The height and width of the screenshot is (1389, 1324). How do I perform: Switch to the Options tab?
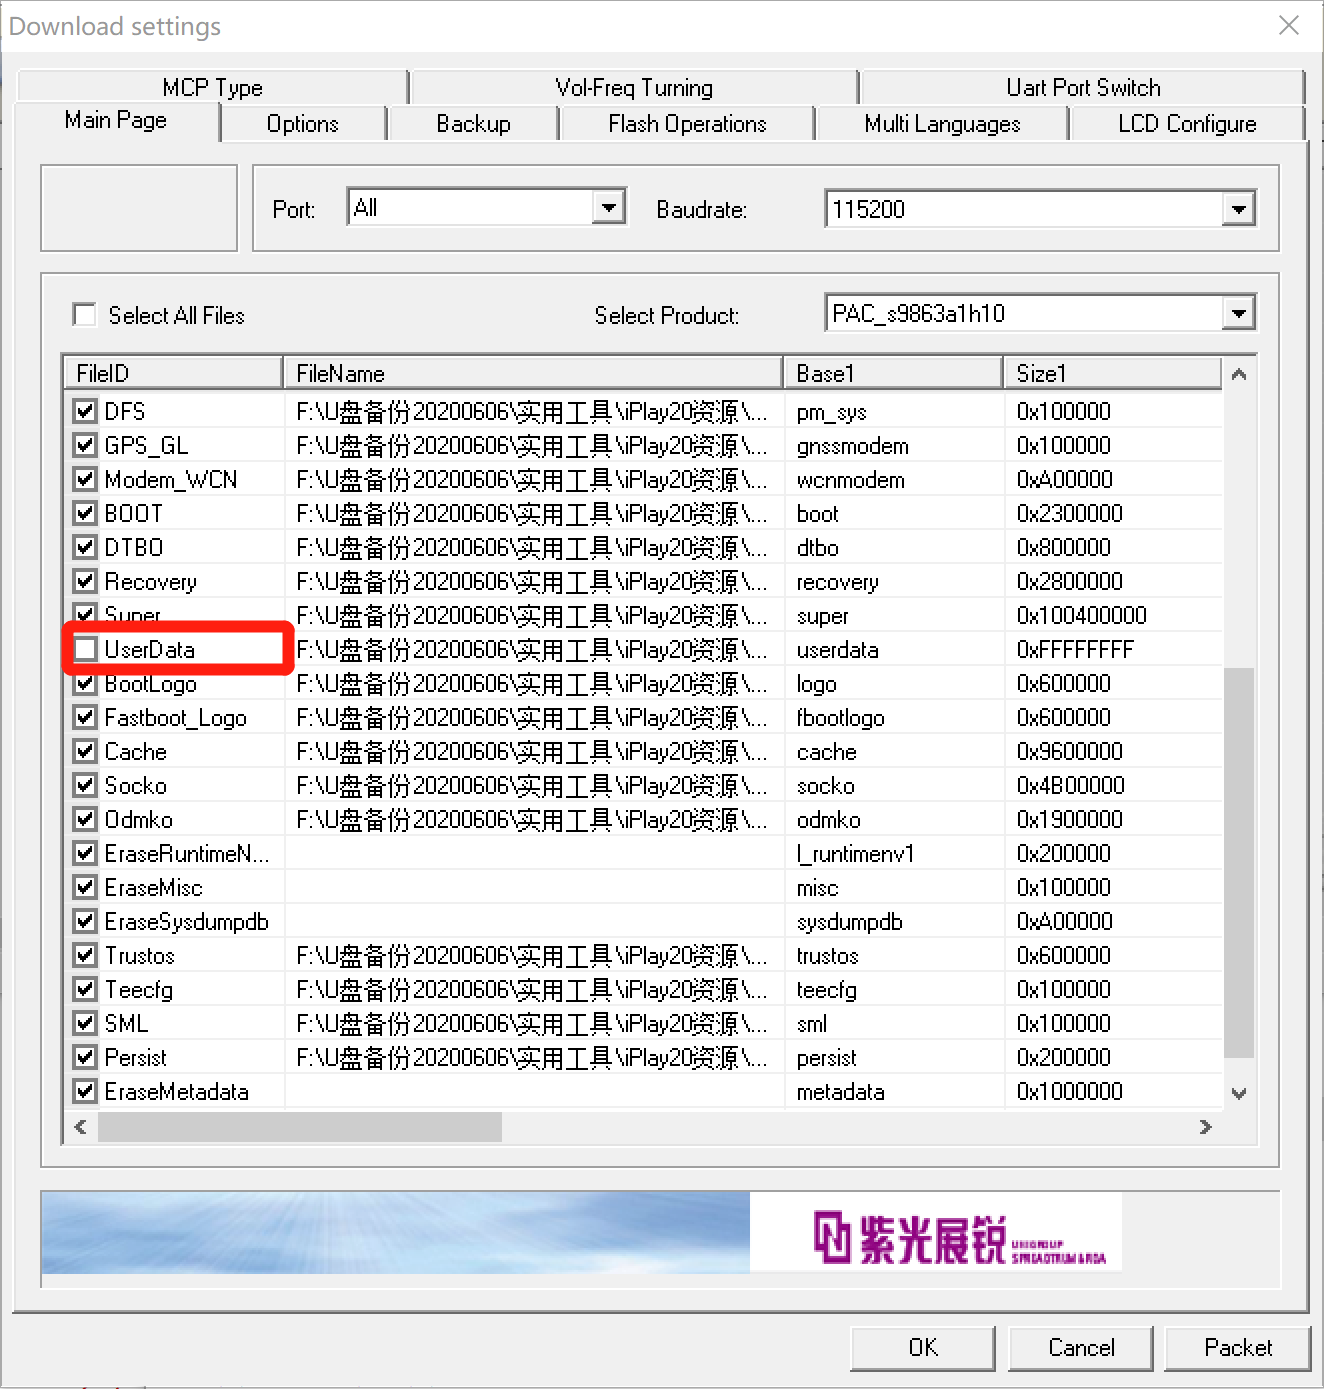[302, 124]
